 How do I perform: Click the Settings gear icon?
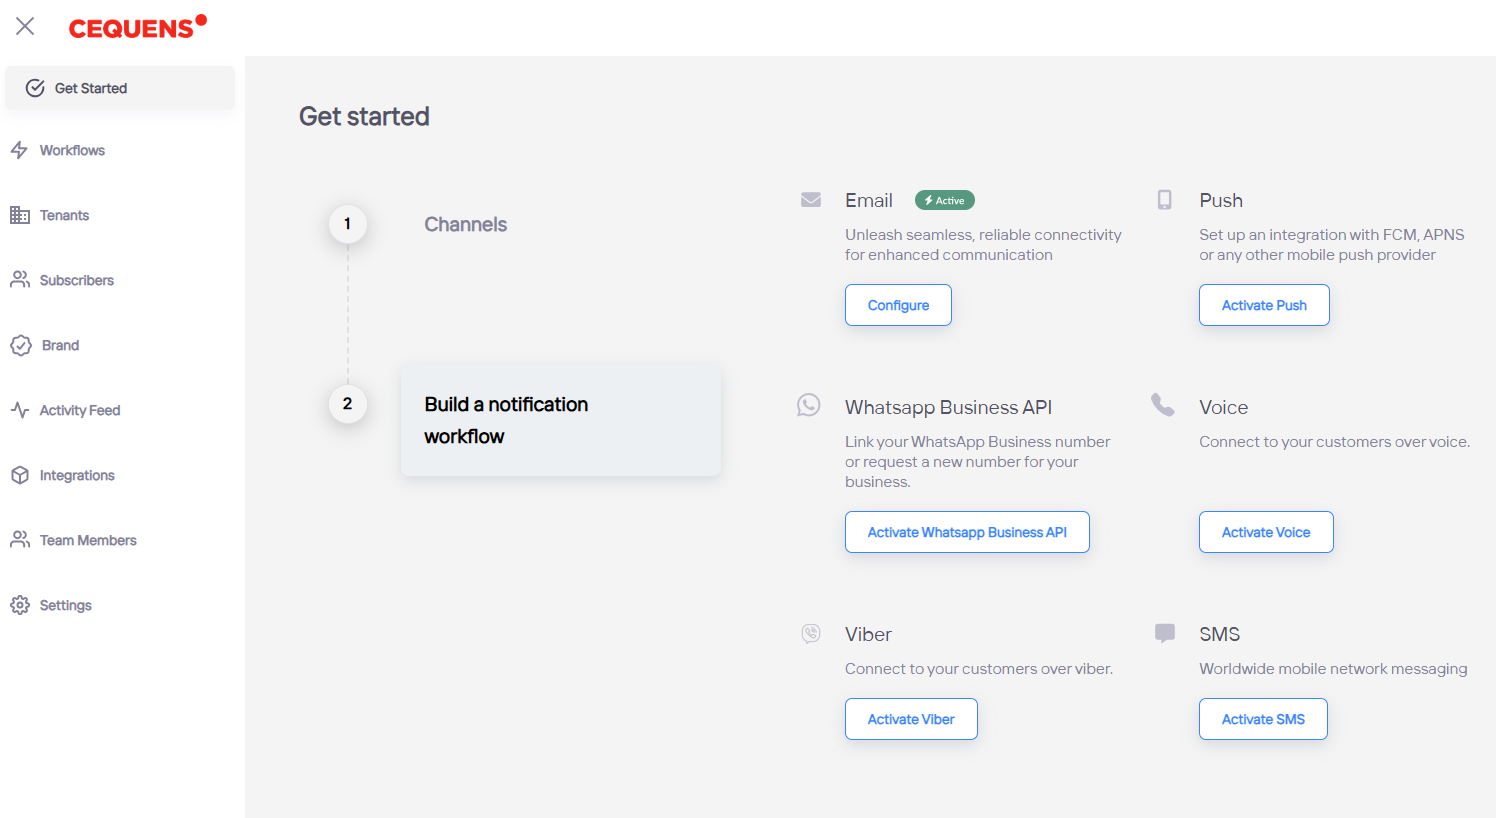pyautogui.click(x=20, y=605)
